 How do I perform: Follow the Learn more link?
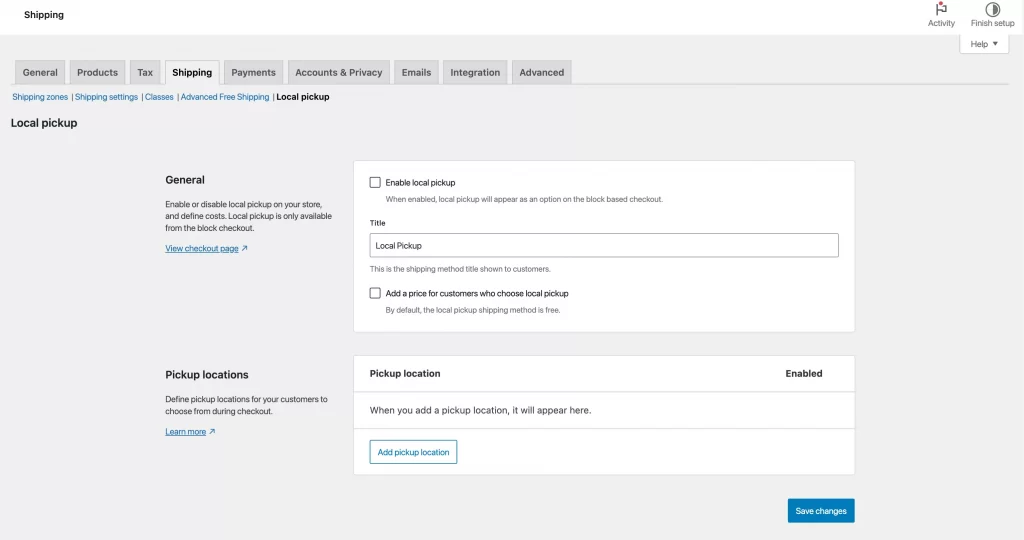click(x=185, y=432)
